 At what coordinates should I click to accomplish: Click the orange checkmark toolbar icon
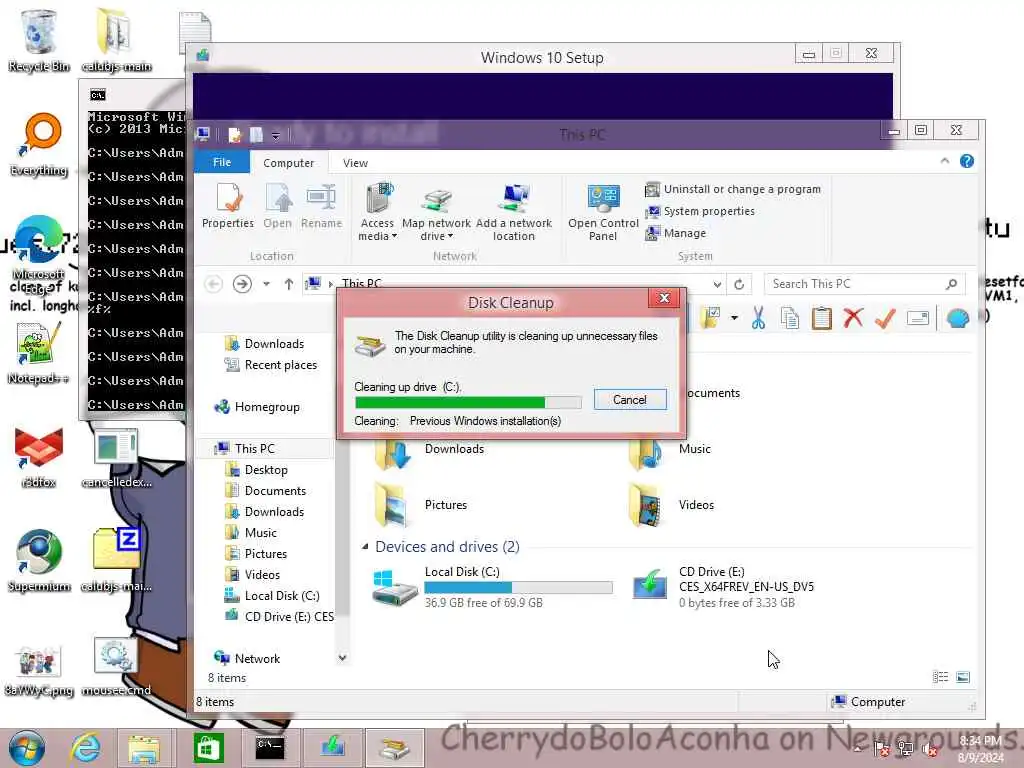(x=885, y=319)
